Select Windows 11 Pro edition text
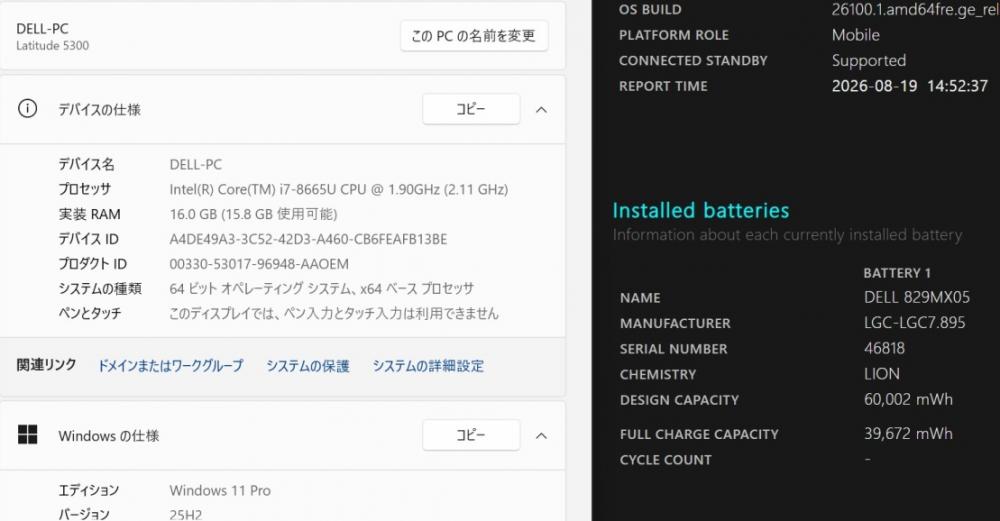This screenshot has height=521, width=1000. click(220, 490)
